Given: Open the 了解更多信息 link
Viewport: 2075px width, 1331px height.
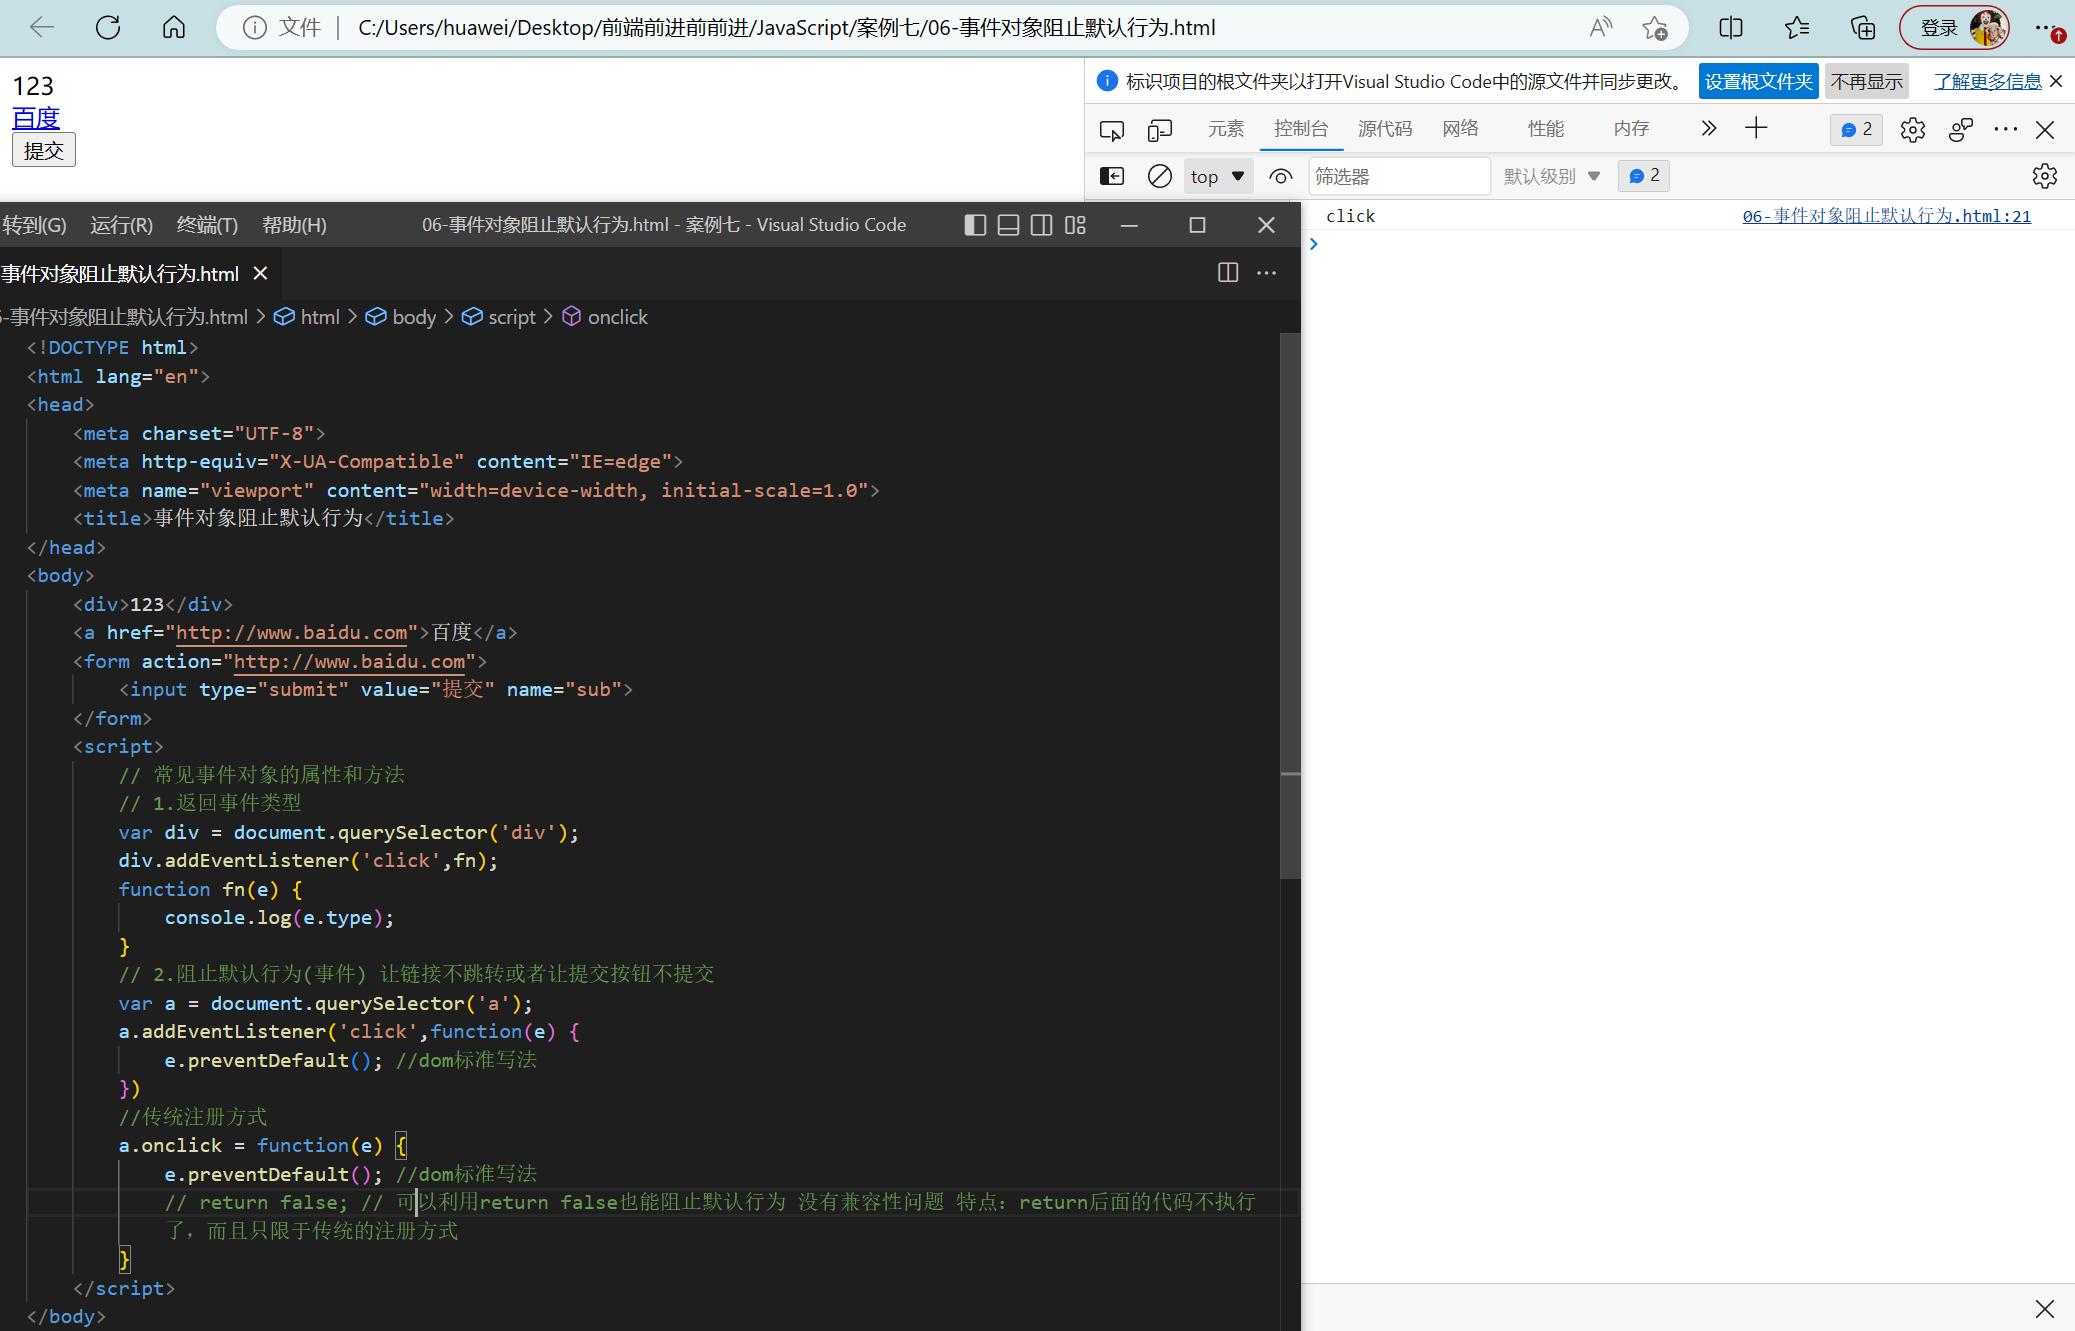Looking at the screenshot, I should coord(1987,81).
